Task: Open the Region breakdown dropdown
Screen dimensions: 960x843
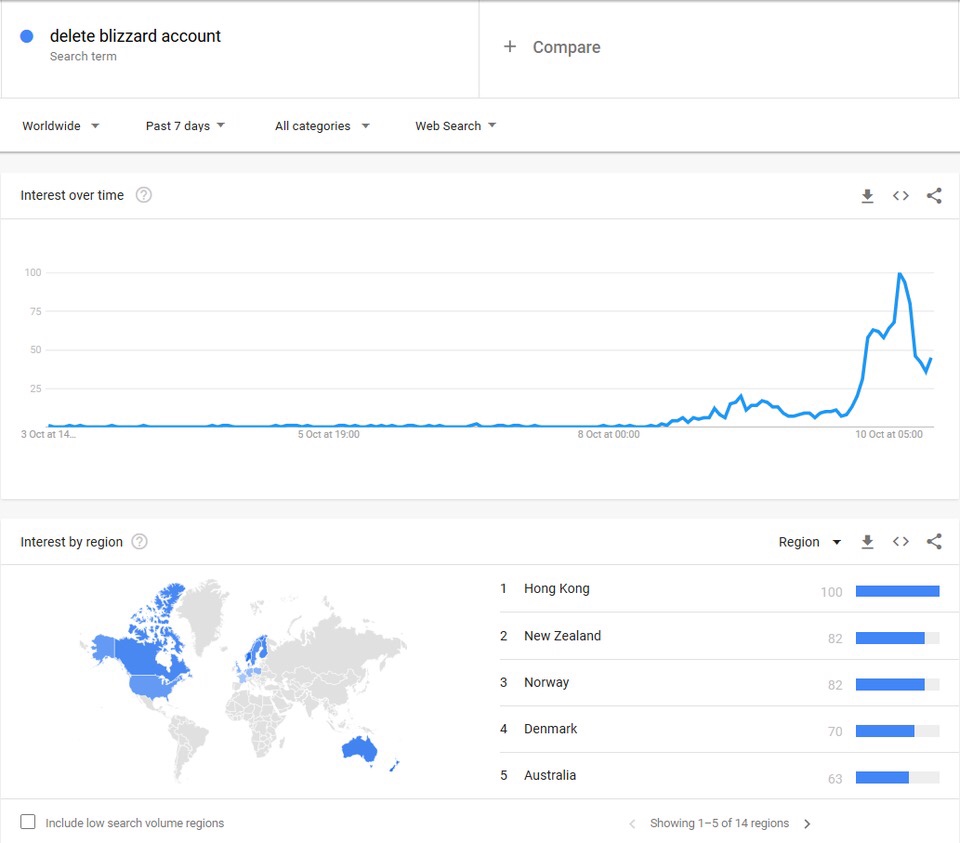Action: click(x=810, y=542)
